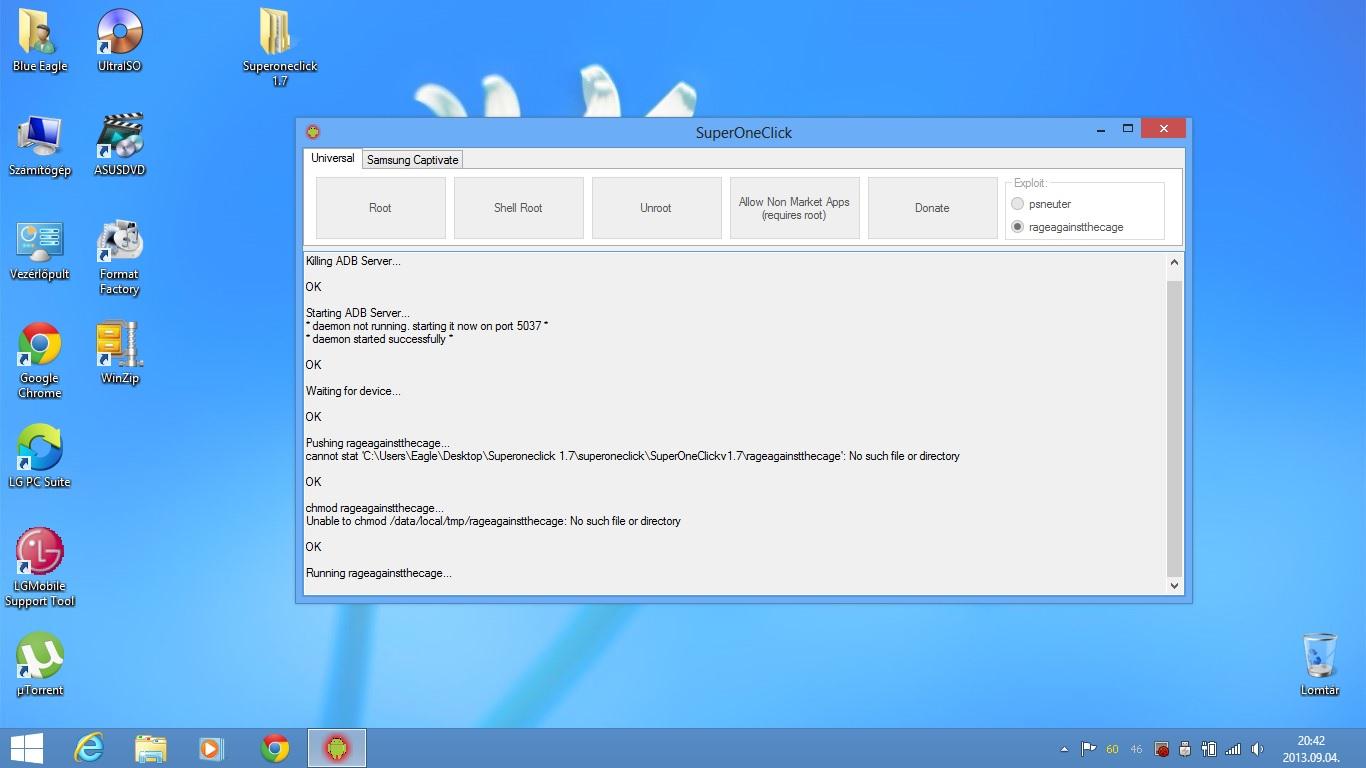This screenshot has height=768, width=1366.
Task: Click the 'Starting ADB Server...' log line
Action: point(358,313)
